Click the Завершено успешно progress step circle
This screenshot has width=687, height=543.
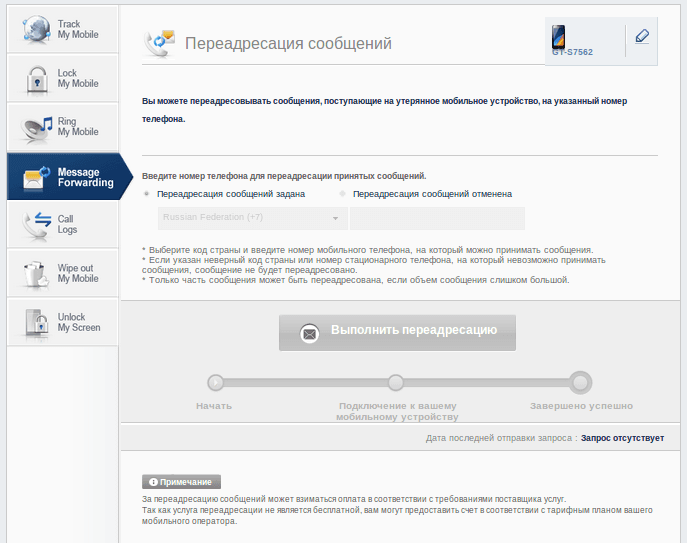pyautogui.click(x=581, y=383)
